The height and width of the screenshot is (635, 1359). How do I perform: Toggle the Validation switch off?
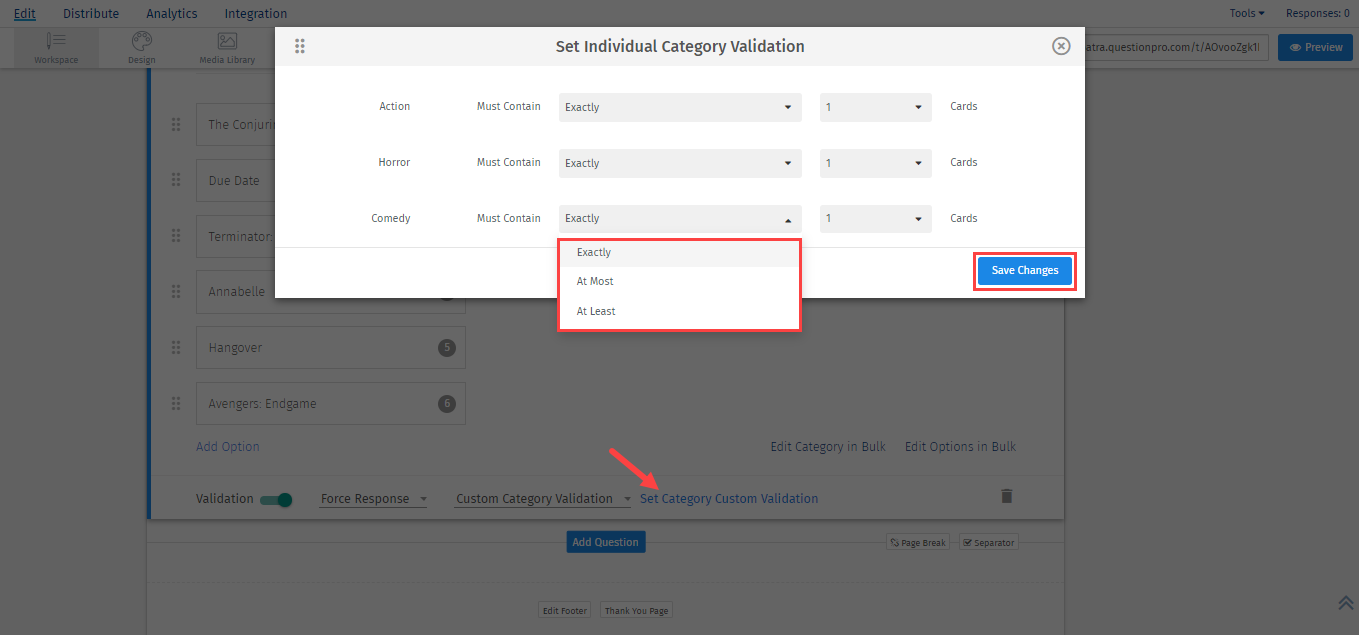pyautogui.click(x=276, y=499)
